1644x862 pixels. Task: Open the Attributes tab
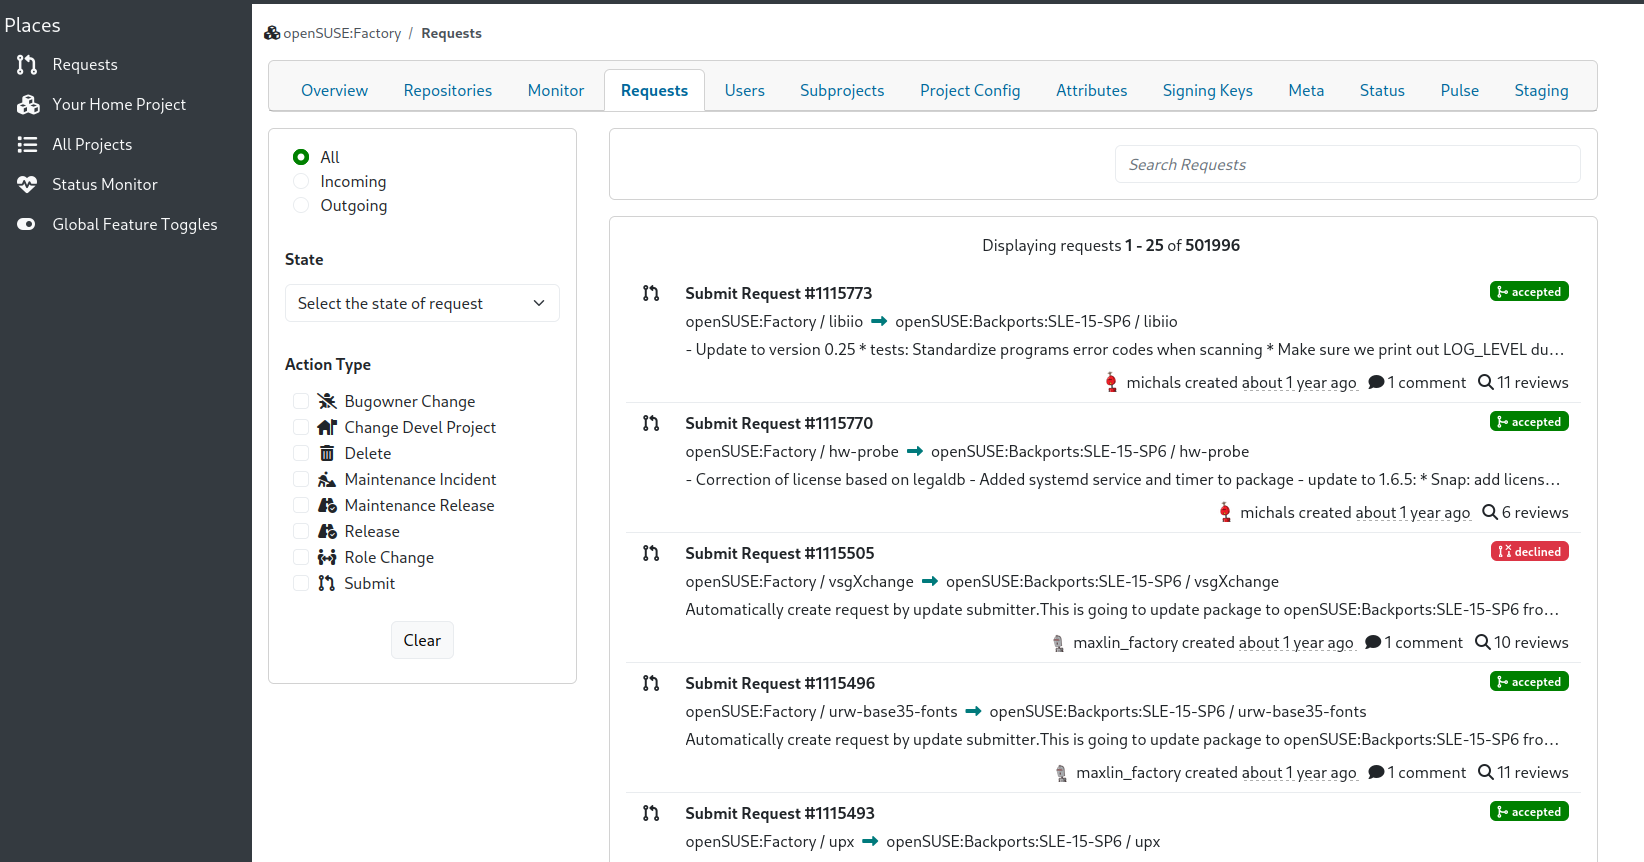[x=1091, y=90]
